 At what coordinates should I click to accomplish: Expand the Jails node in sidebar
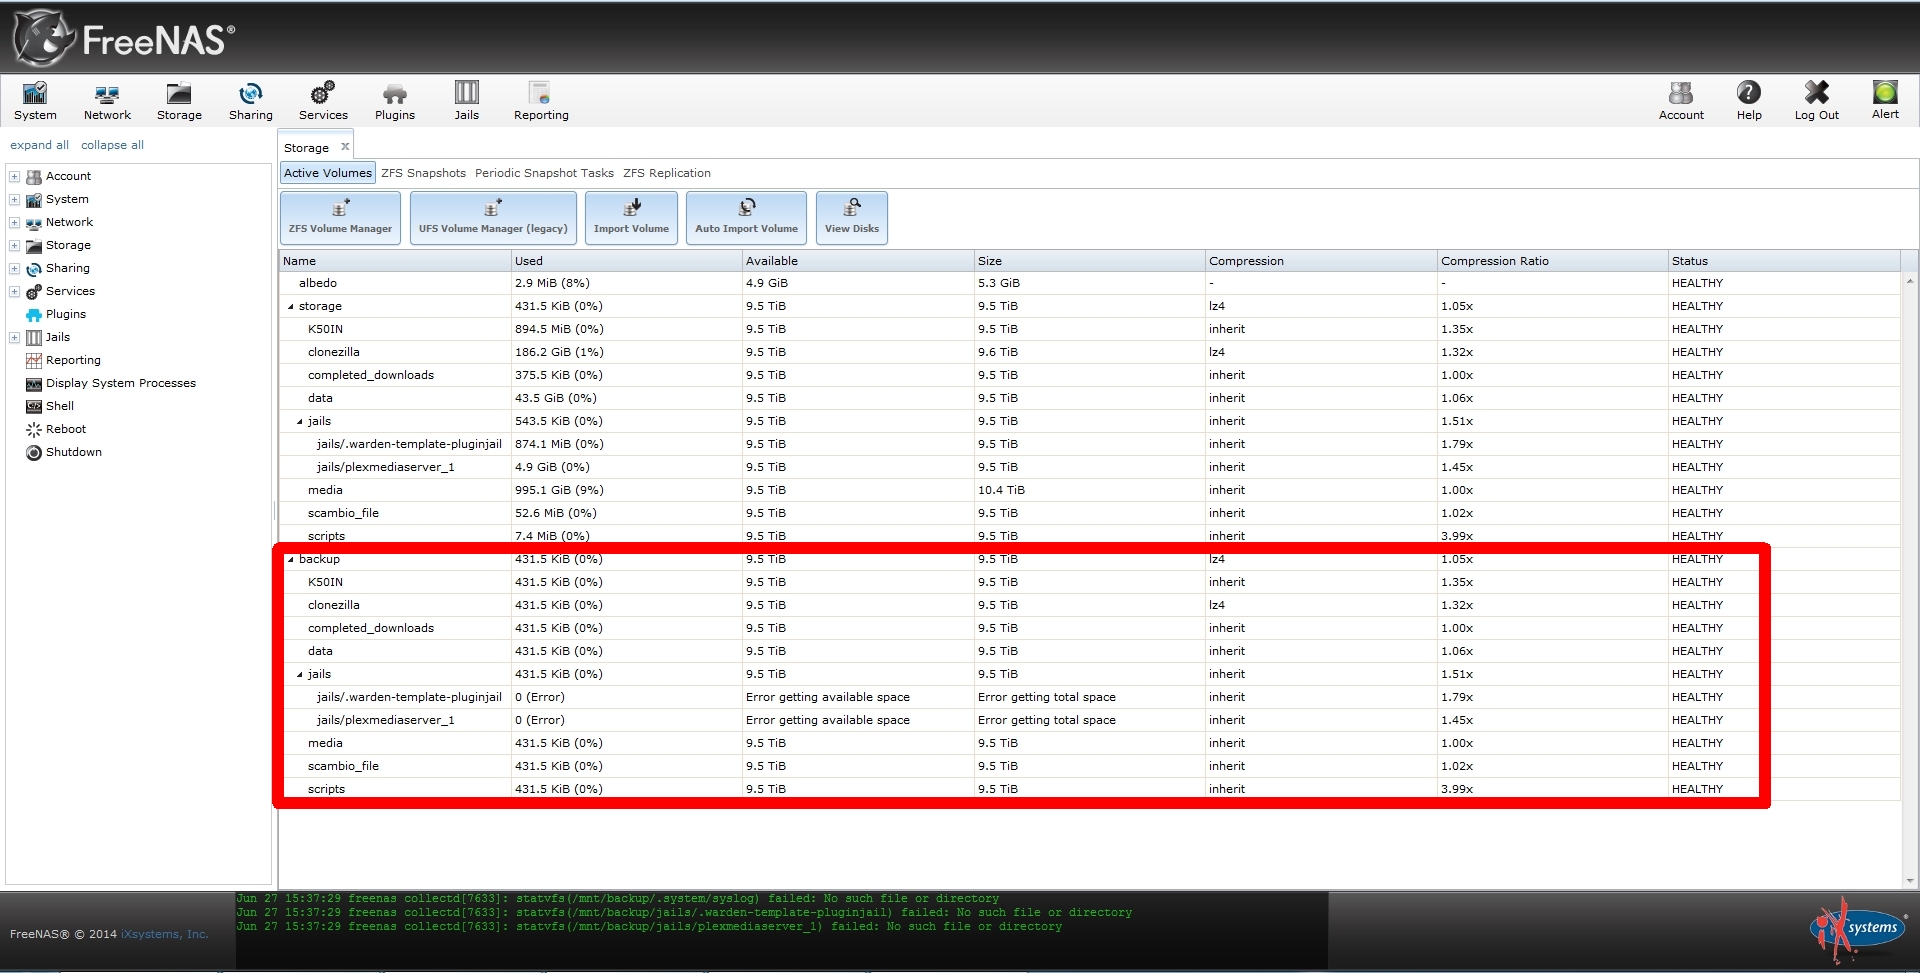(15, 337)
